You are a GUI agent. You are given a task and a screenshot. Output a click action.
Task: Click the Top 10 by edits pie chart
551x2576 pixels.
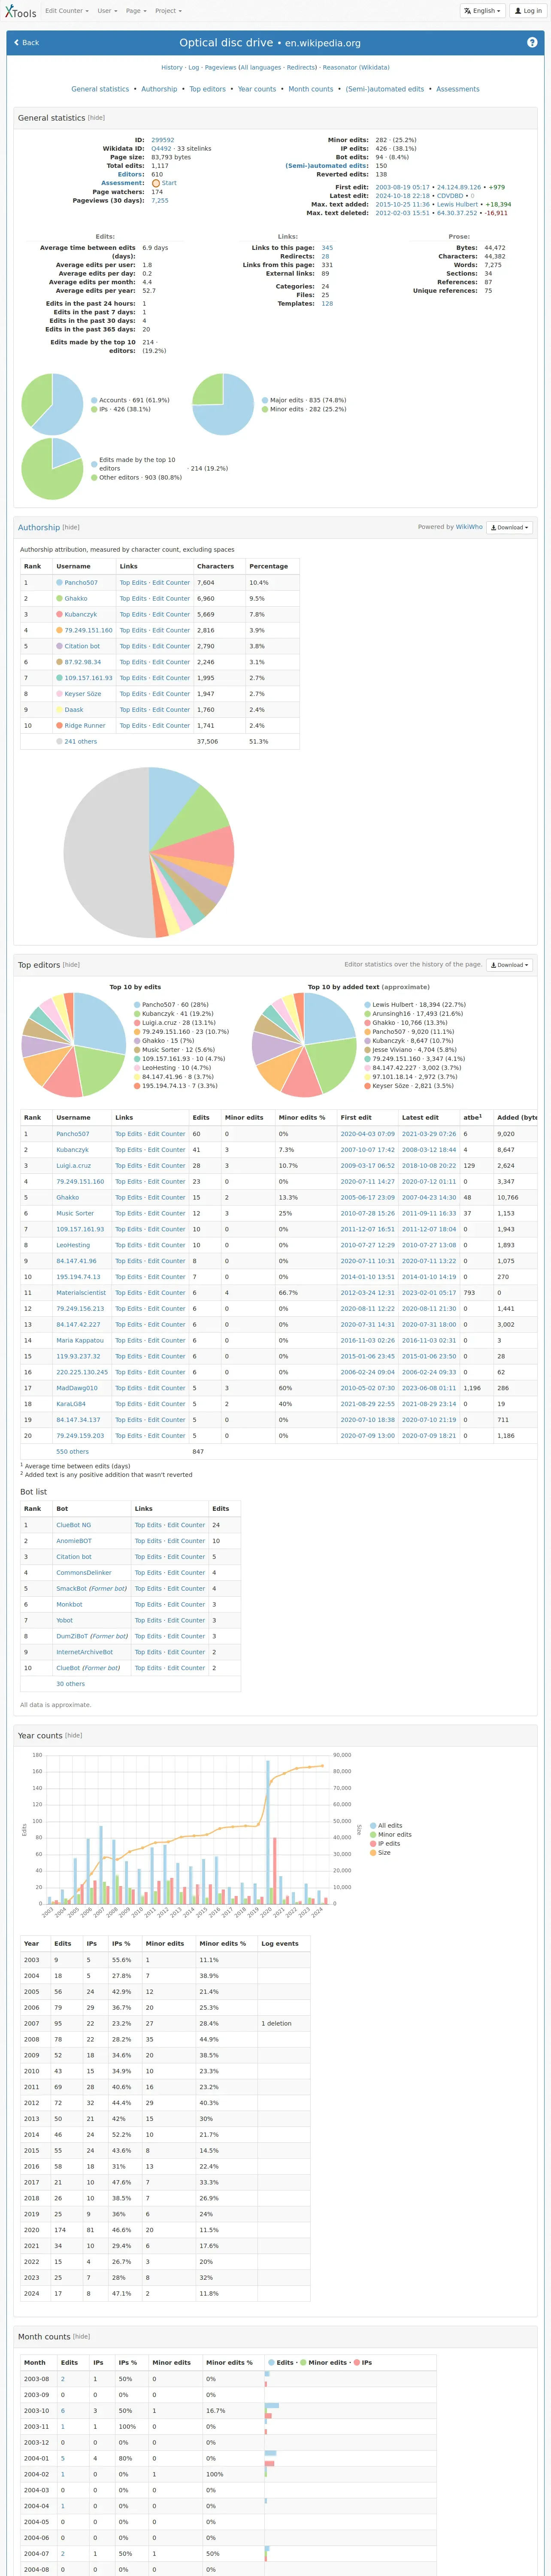coord(74,1045)
